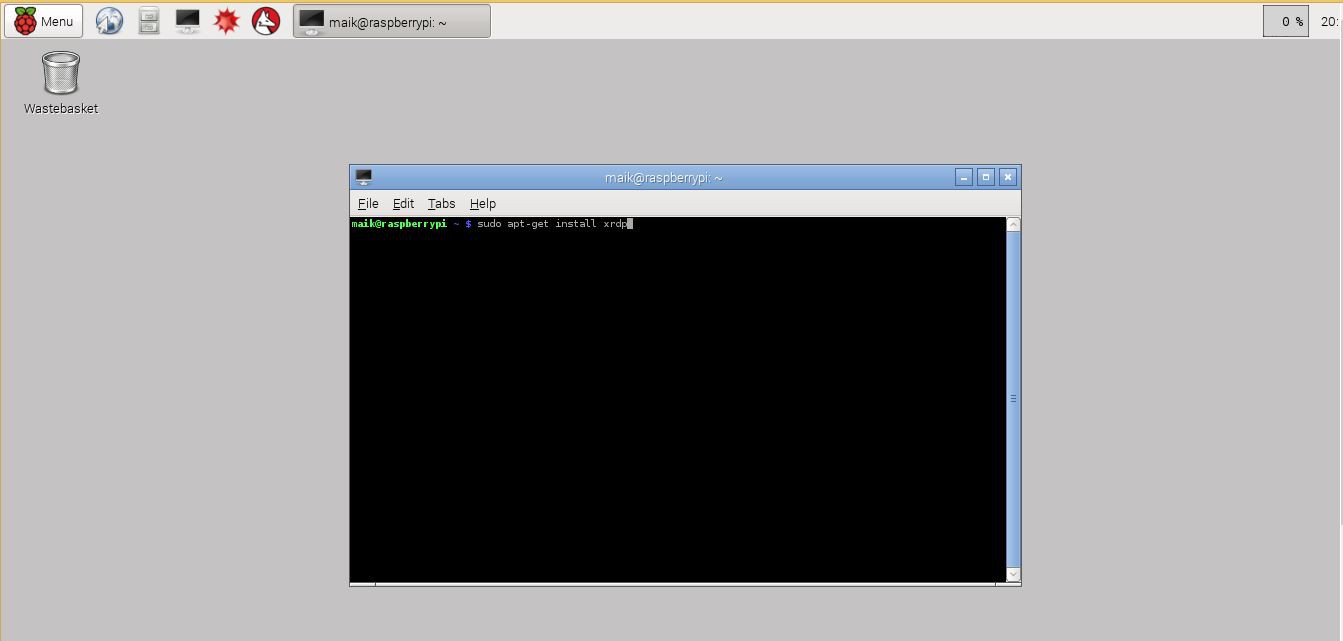Launch the web browser globe icon
Image resolution: width=1343 pixels, height=641 pixels.
click(109, 21)
